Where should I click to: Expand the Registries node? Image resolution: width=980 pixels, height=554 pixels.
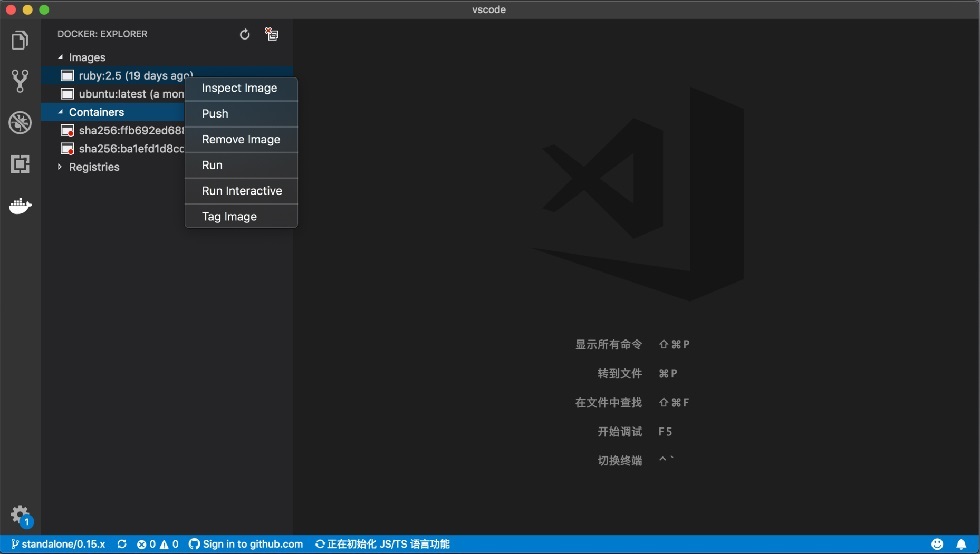[60, 167]
